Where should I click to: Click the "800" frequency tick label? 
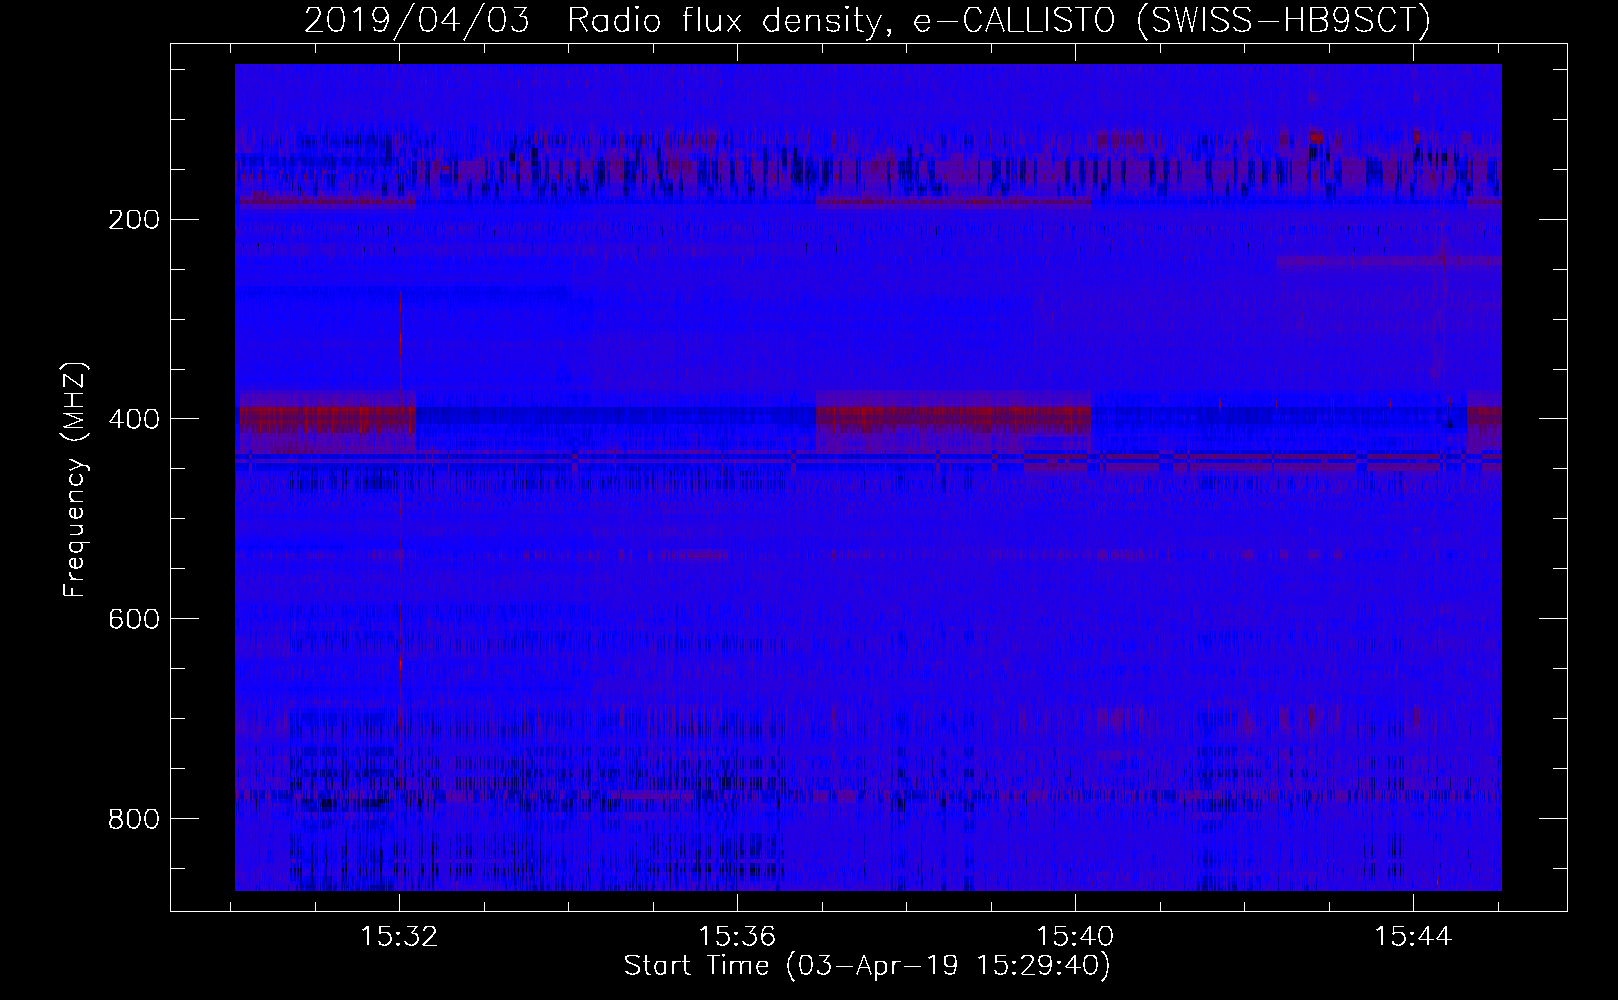[x=133, y=819]
